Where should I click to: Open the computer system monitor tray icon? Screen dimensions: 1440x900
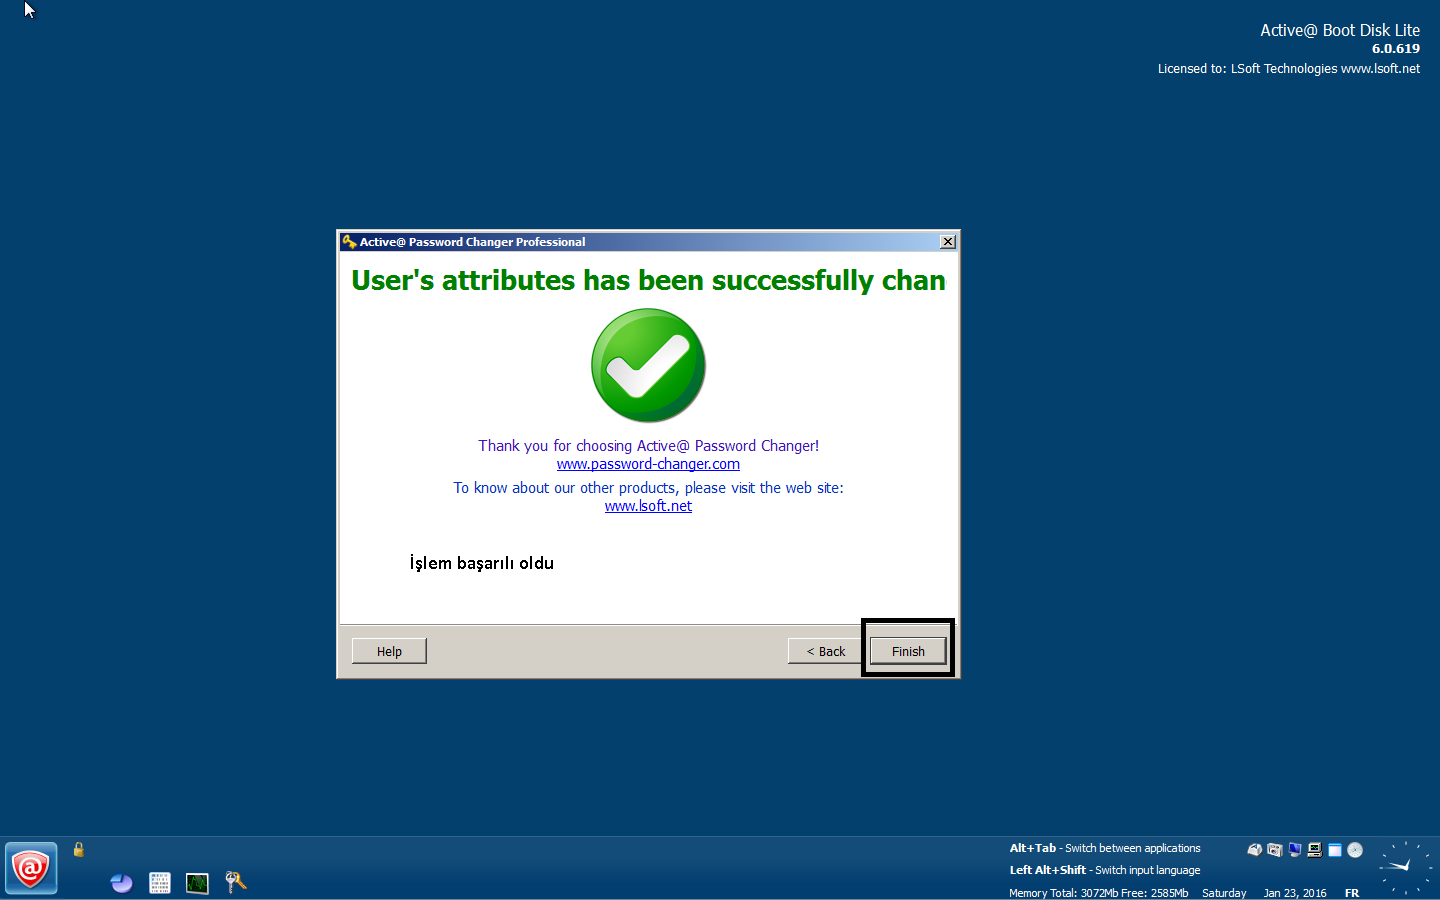[1314, 850]
